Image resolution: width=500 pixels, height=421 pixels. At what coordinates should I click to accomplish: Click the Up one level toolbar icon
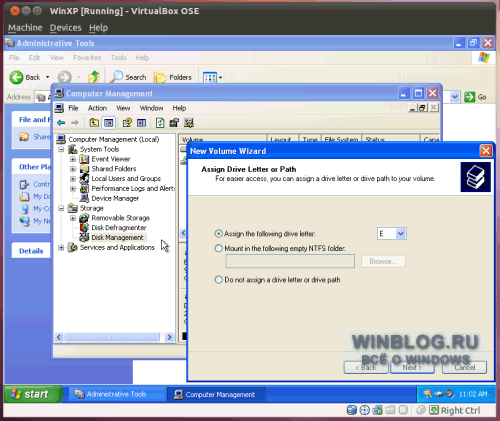(x=94, y=123)
